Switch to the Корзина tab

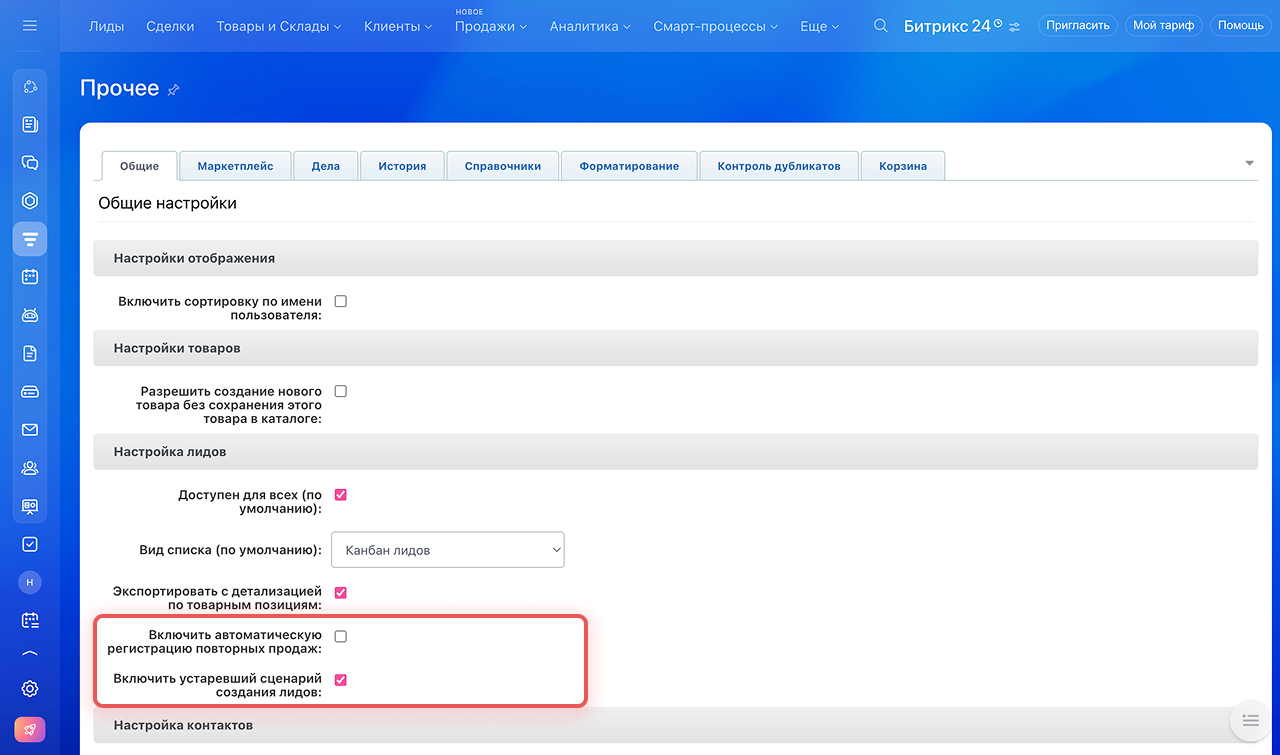903,166
